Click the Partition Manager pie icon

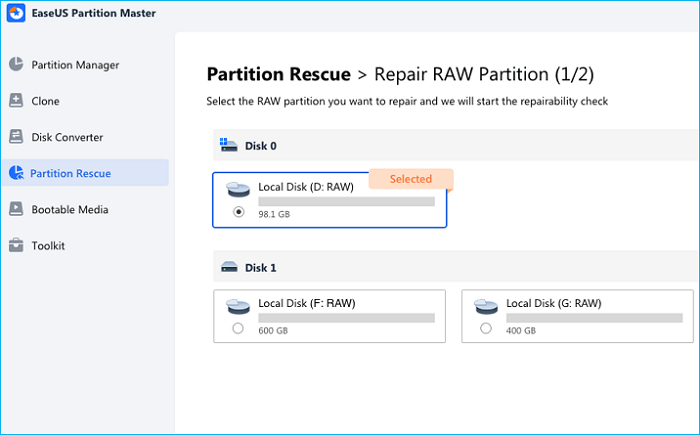coord(16,65)
